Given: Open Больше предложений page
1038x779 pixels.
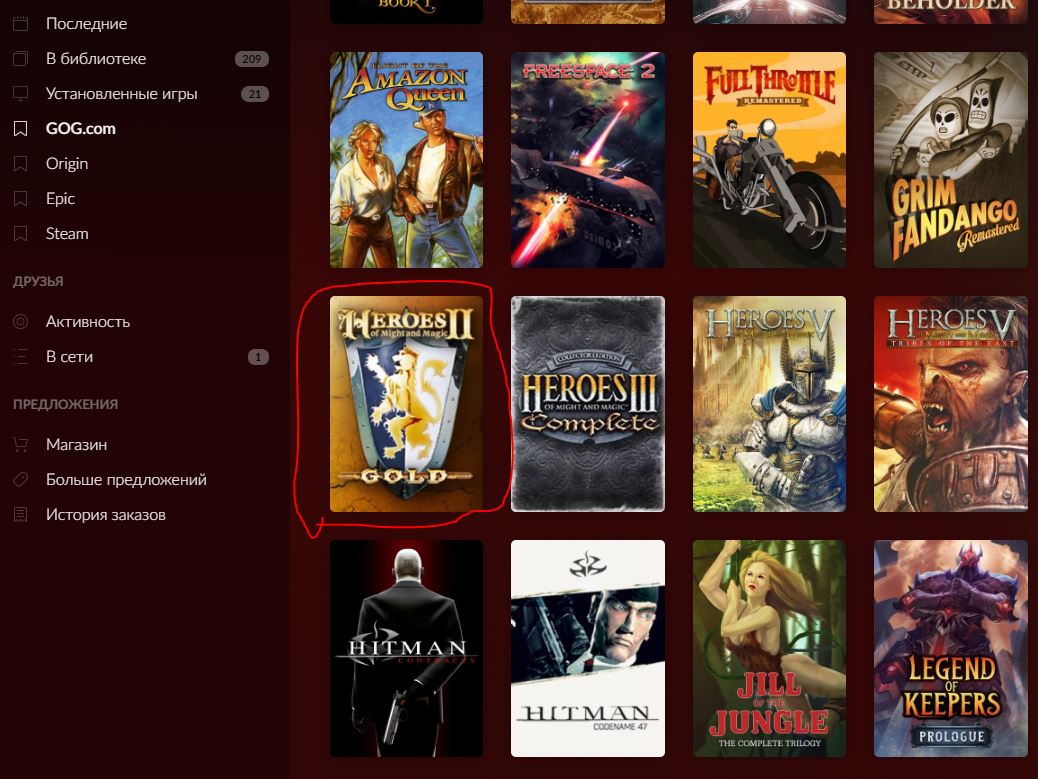Looking at the screenshot, I should [126, 480].
